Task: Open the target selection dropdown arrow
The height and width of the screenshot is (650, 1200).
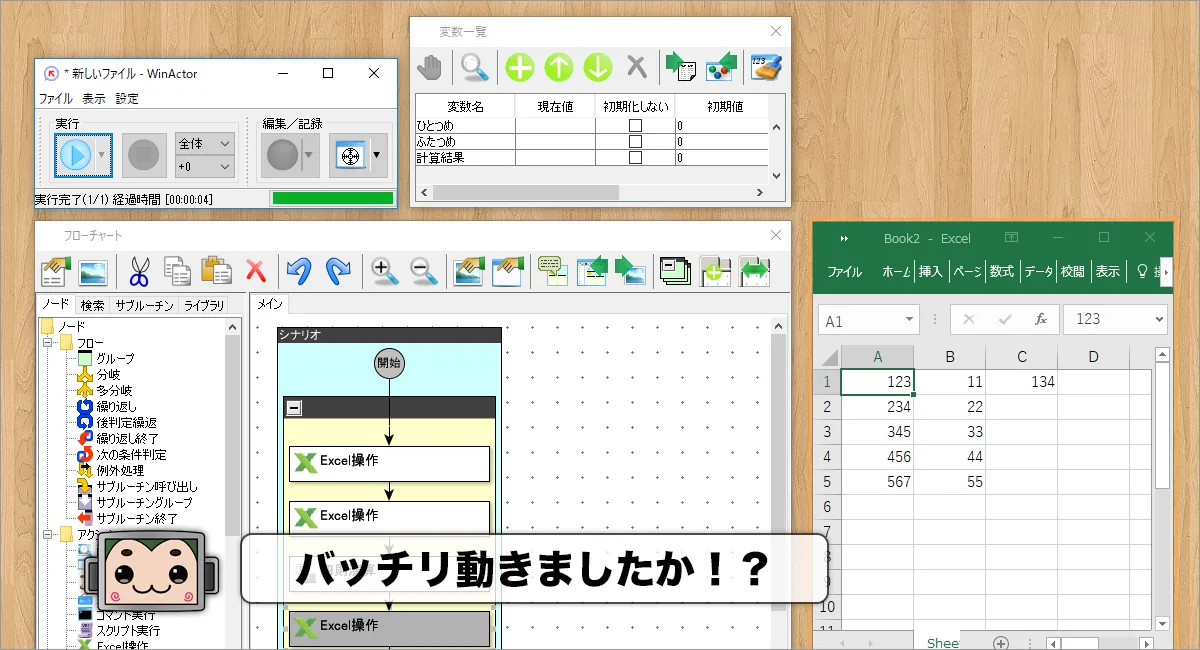Action: [378, 155]
